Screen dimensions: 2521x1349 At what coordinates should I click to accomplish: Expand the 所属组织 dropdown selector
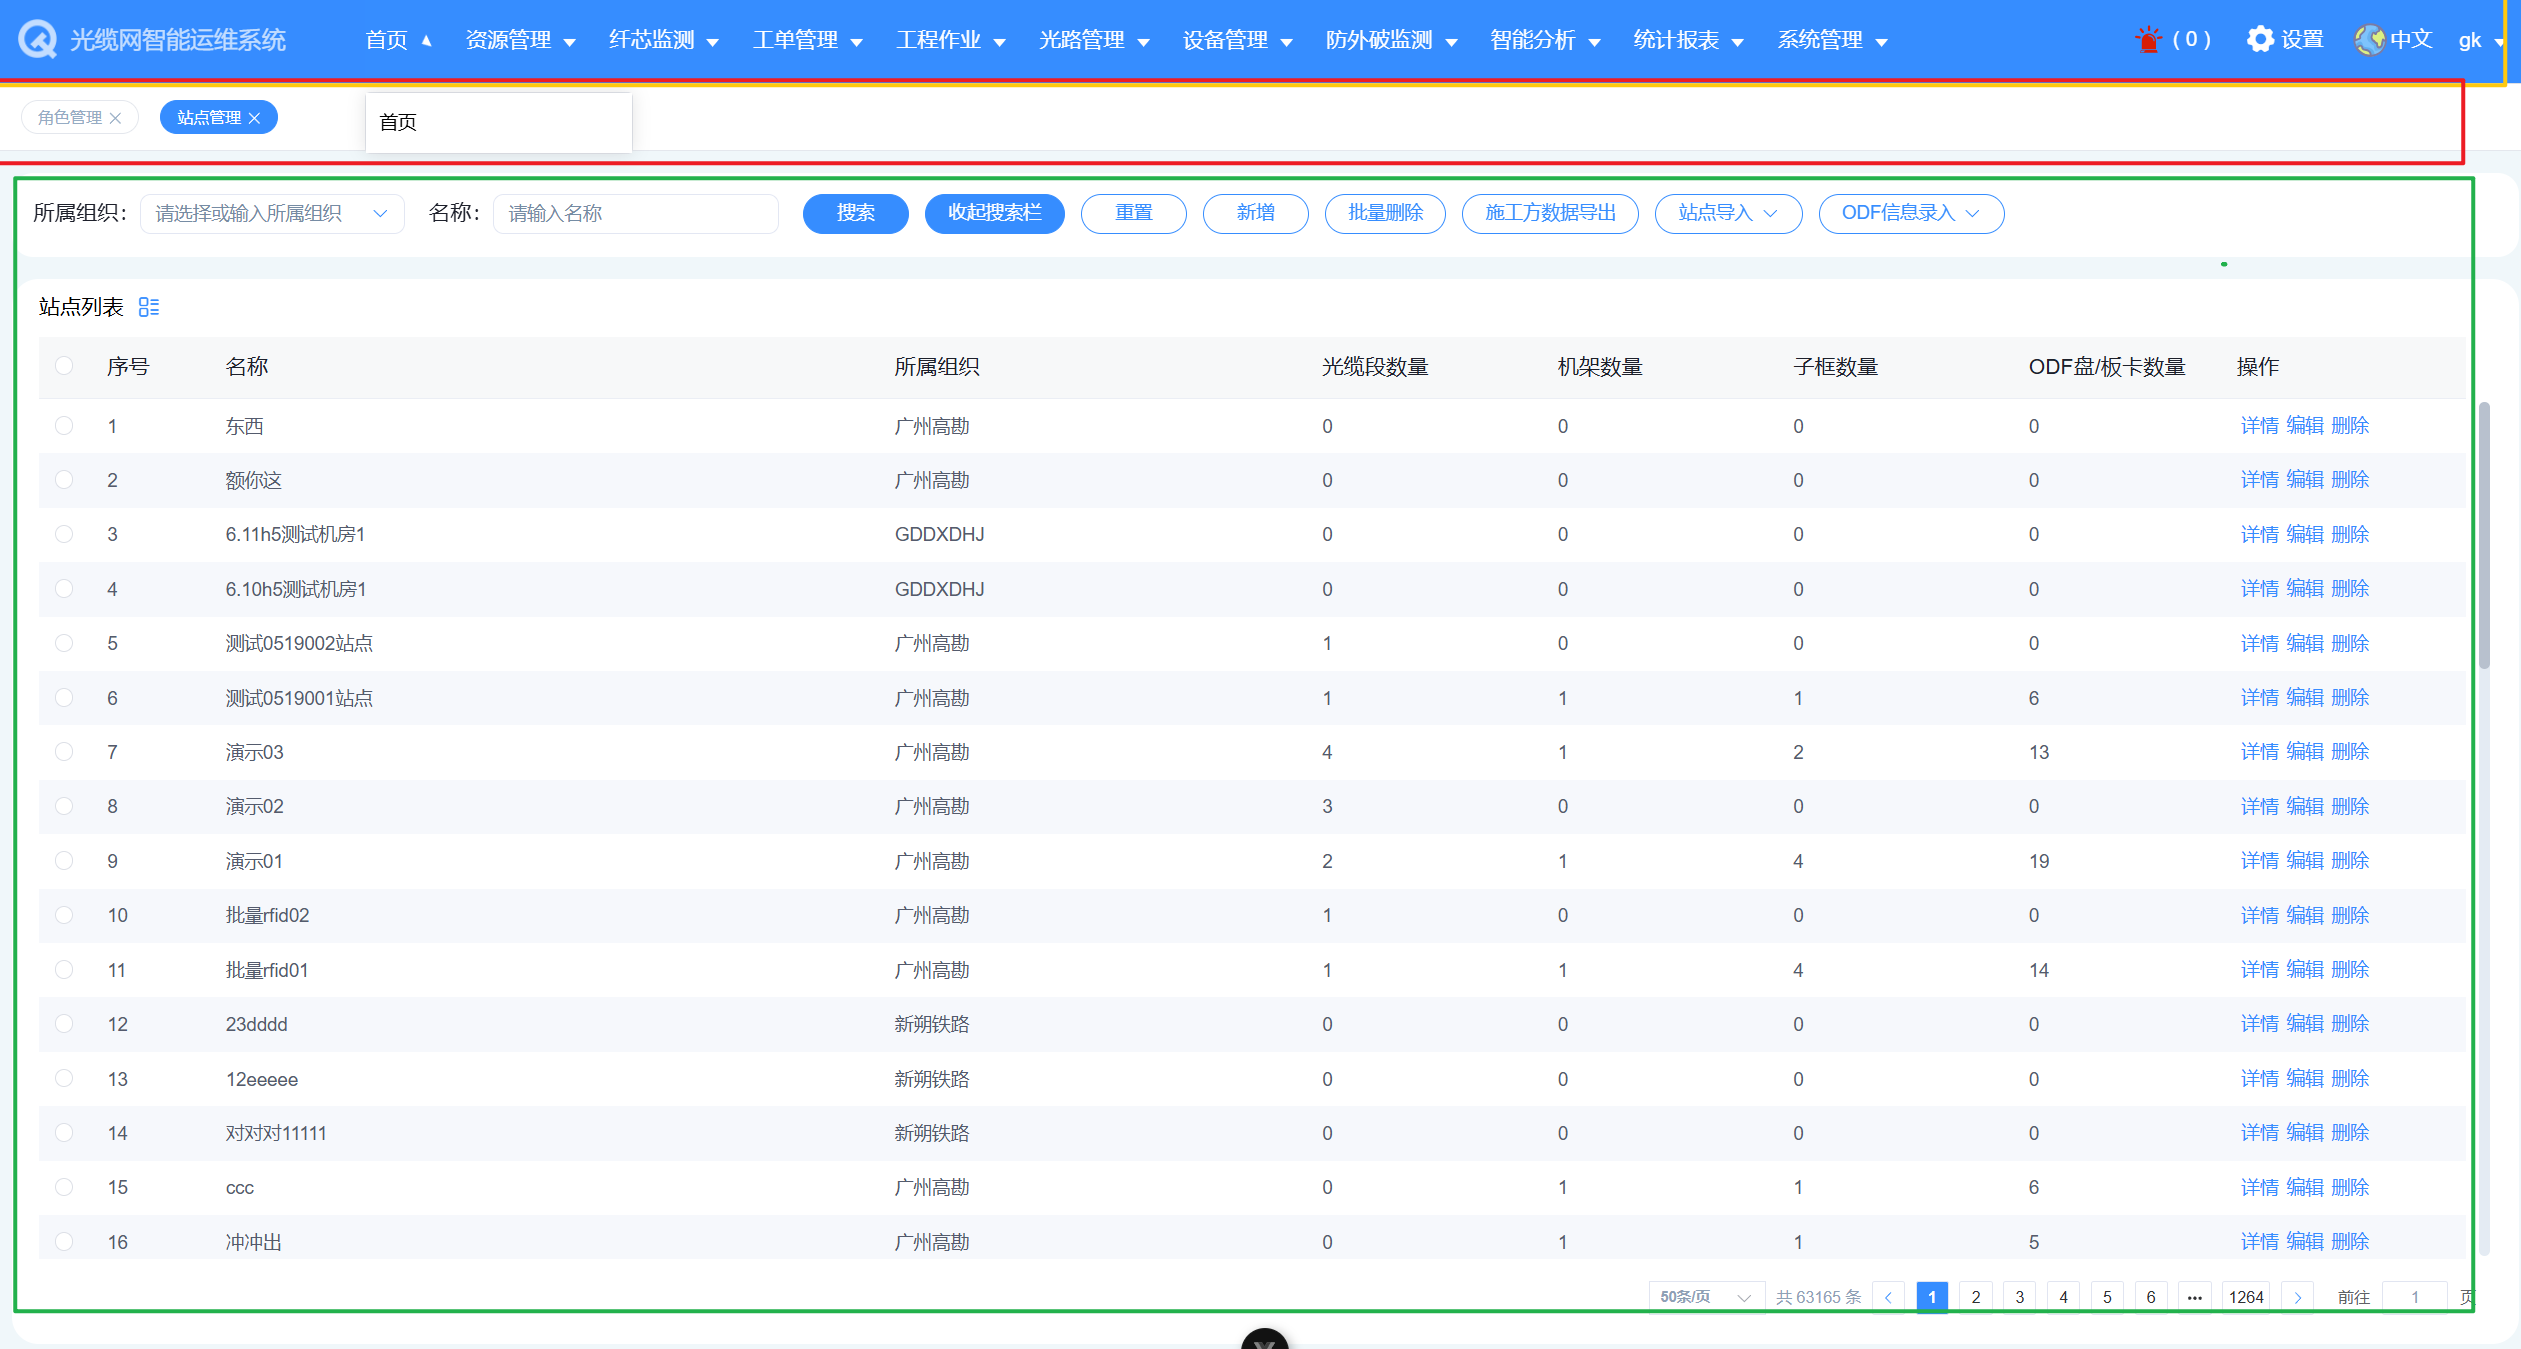point(271,214)
